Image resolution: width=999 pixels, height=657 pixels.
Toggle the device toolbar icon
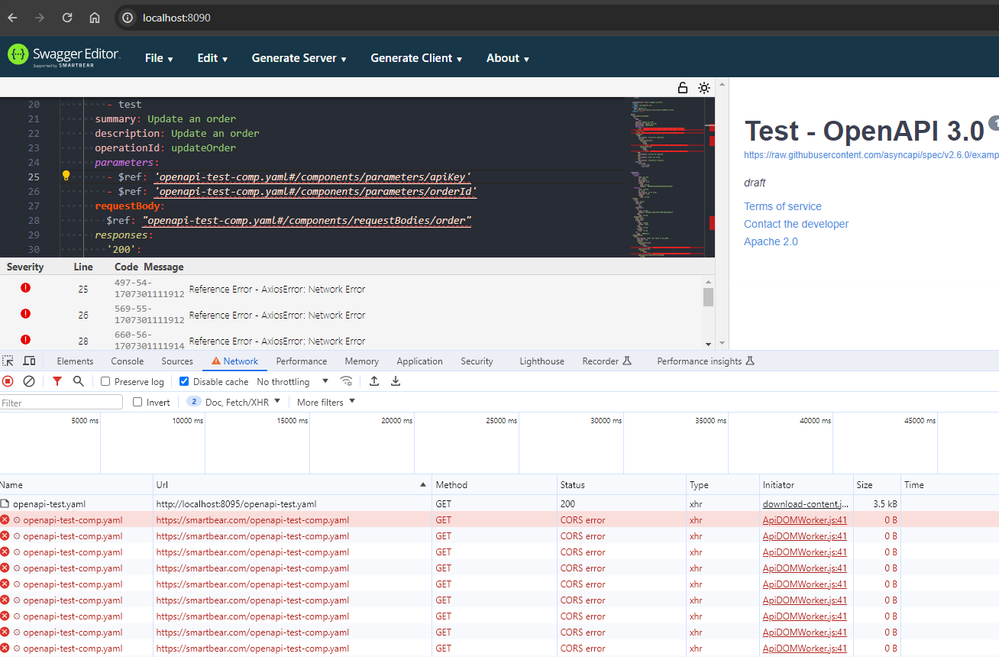pyautogui.click(x=29, y=361)
